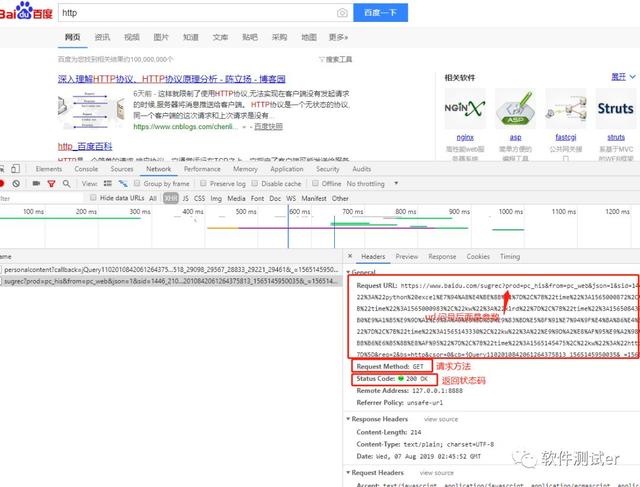
Task: Switch to the Response detail tab
Action: pos(442,256)
